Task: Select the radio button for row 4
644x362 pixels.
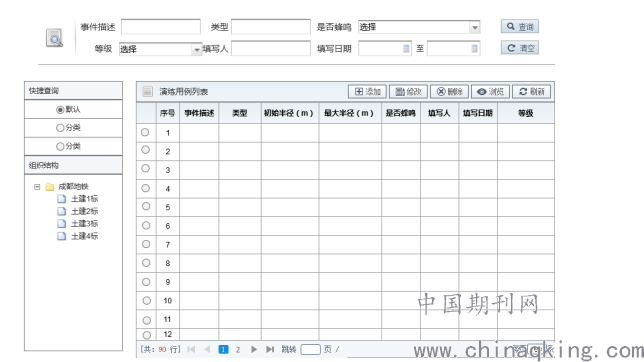Action: [x=145, y=188]
